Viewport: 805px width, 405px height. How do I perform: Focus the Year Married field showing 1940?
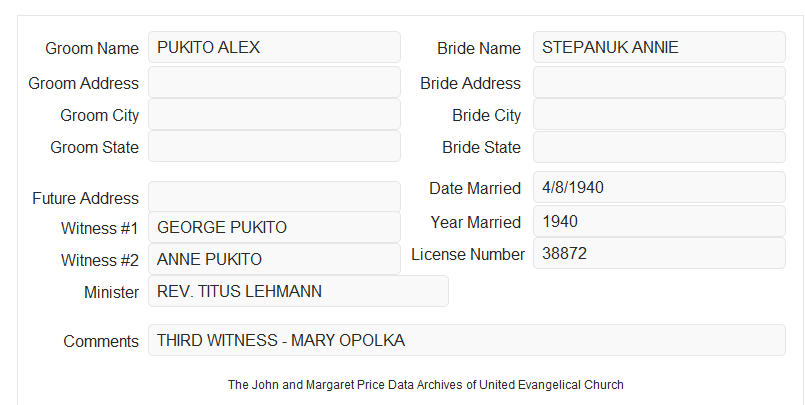tap(659, 221)
